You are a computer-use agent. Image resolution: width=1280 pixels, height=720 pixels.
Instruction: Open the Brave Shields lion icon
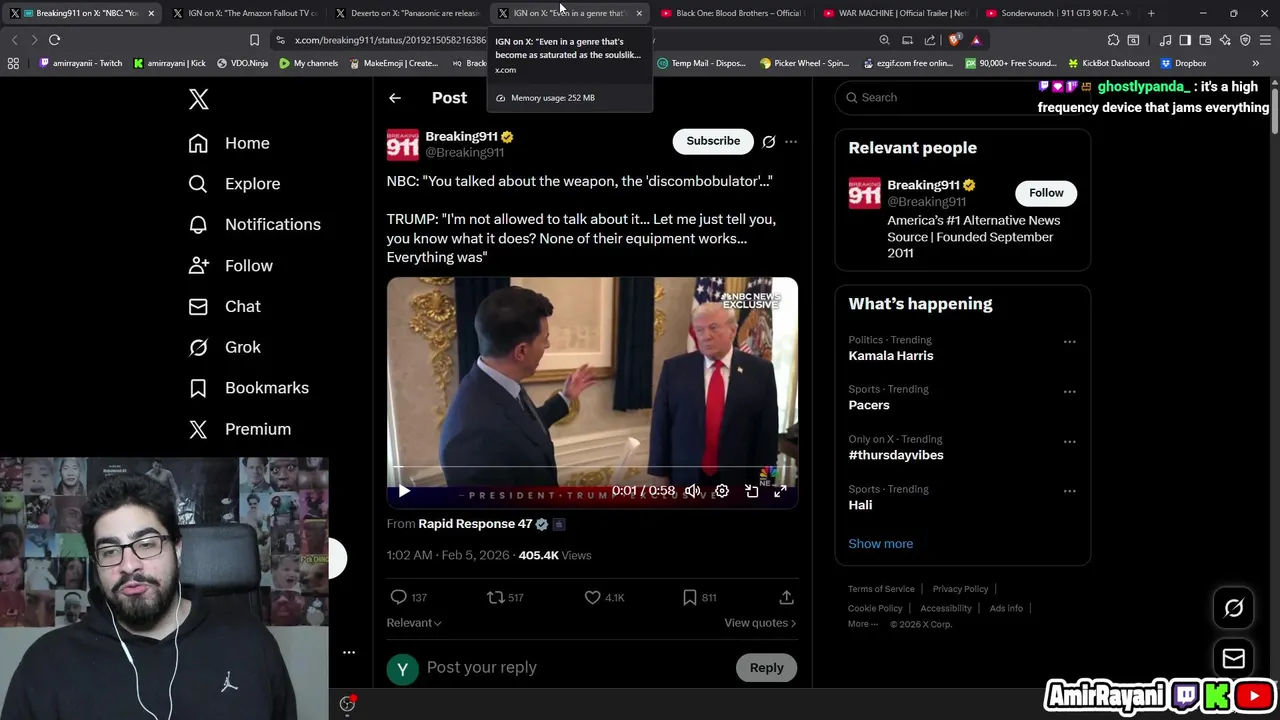point(955,40)
